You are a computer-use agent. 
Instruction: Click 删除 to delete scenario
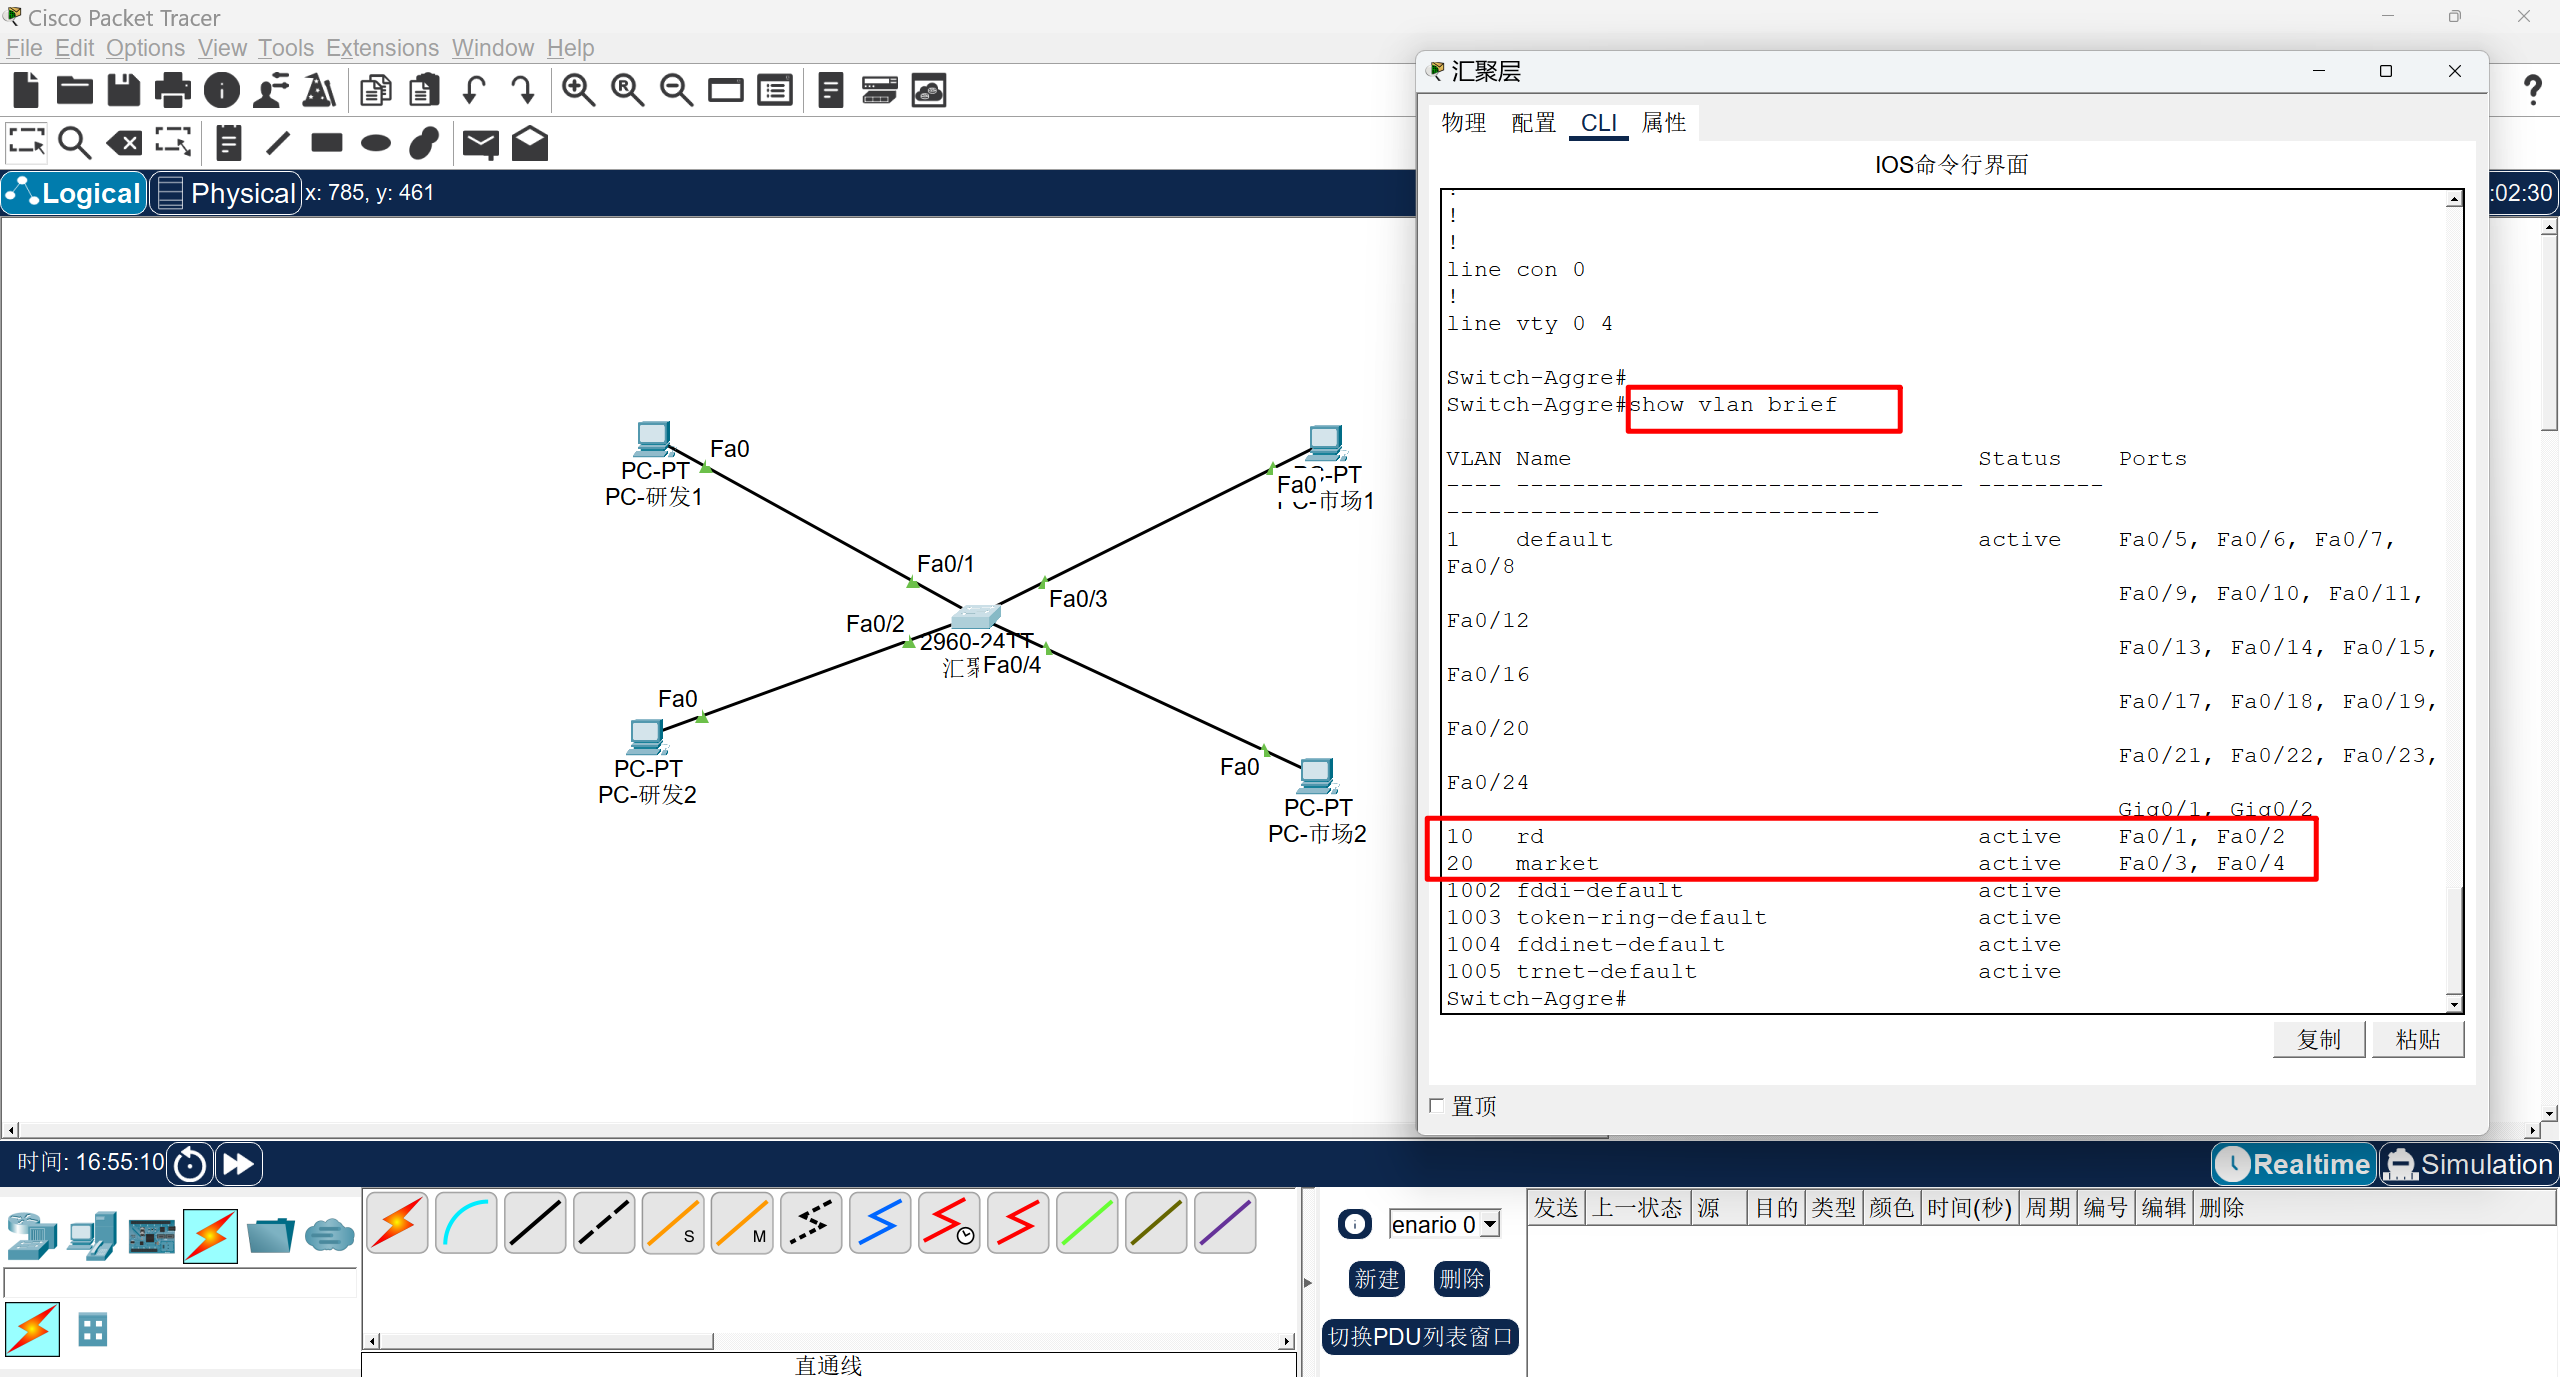click(x=1462, y=1279)
